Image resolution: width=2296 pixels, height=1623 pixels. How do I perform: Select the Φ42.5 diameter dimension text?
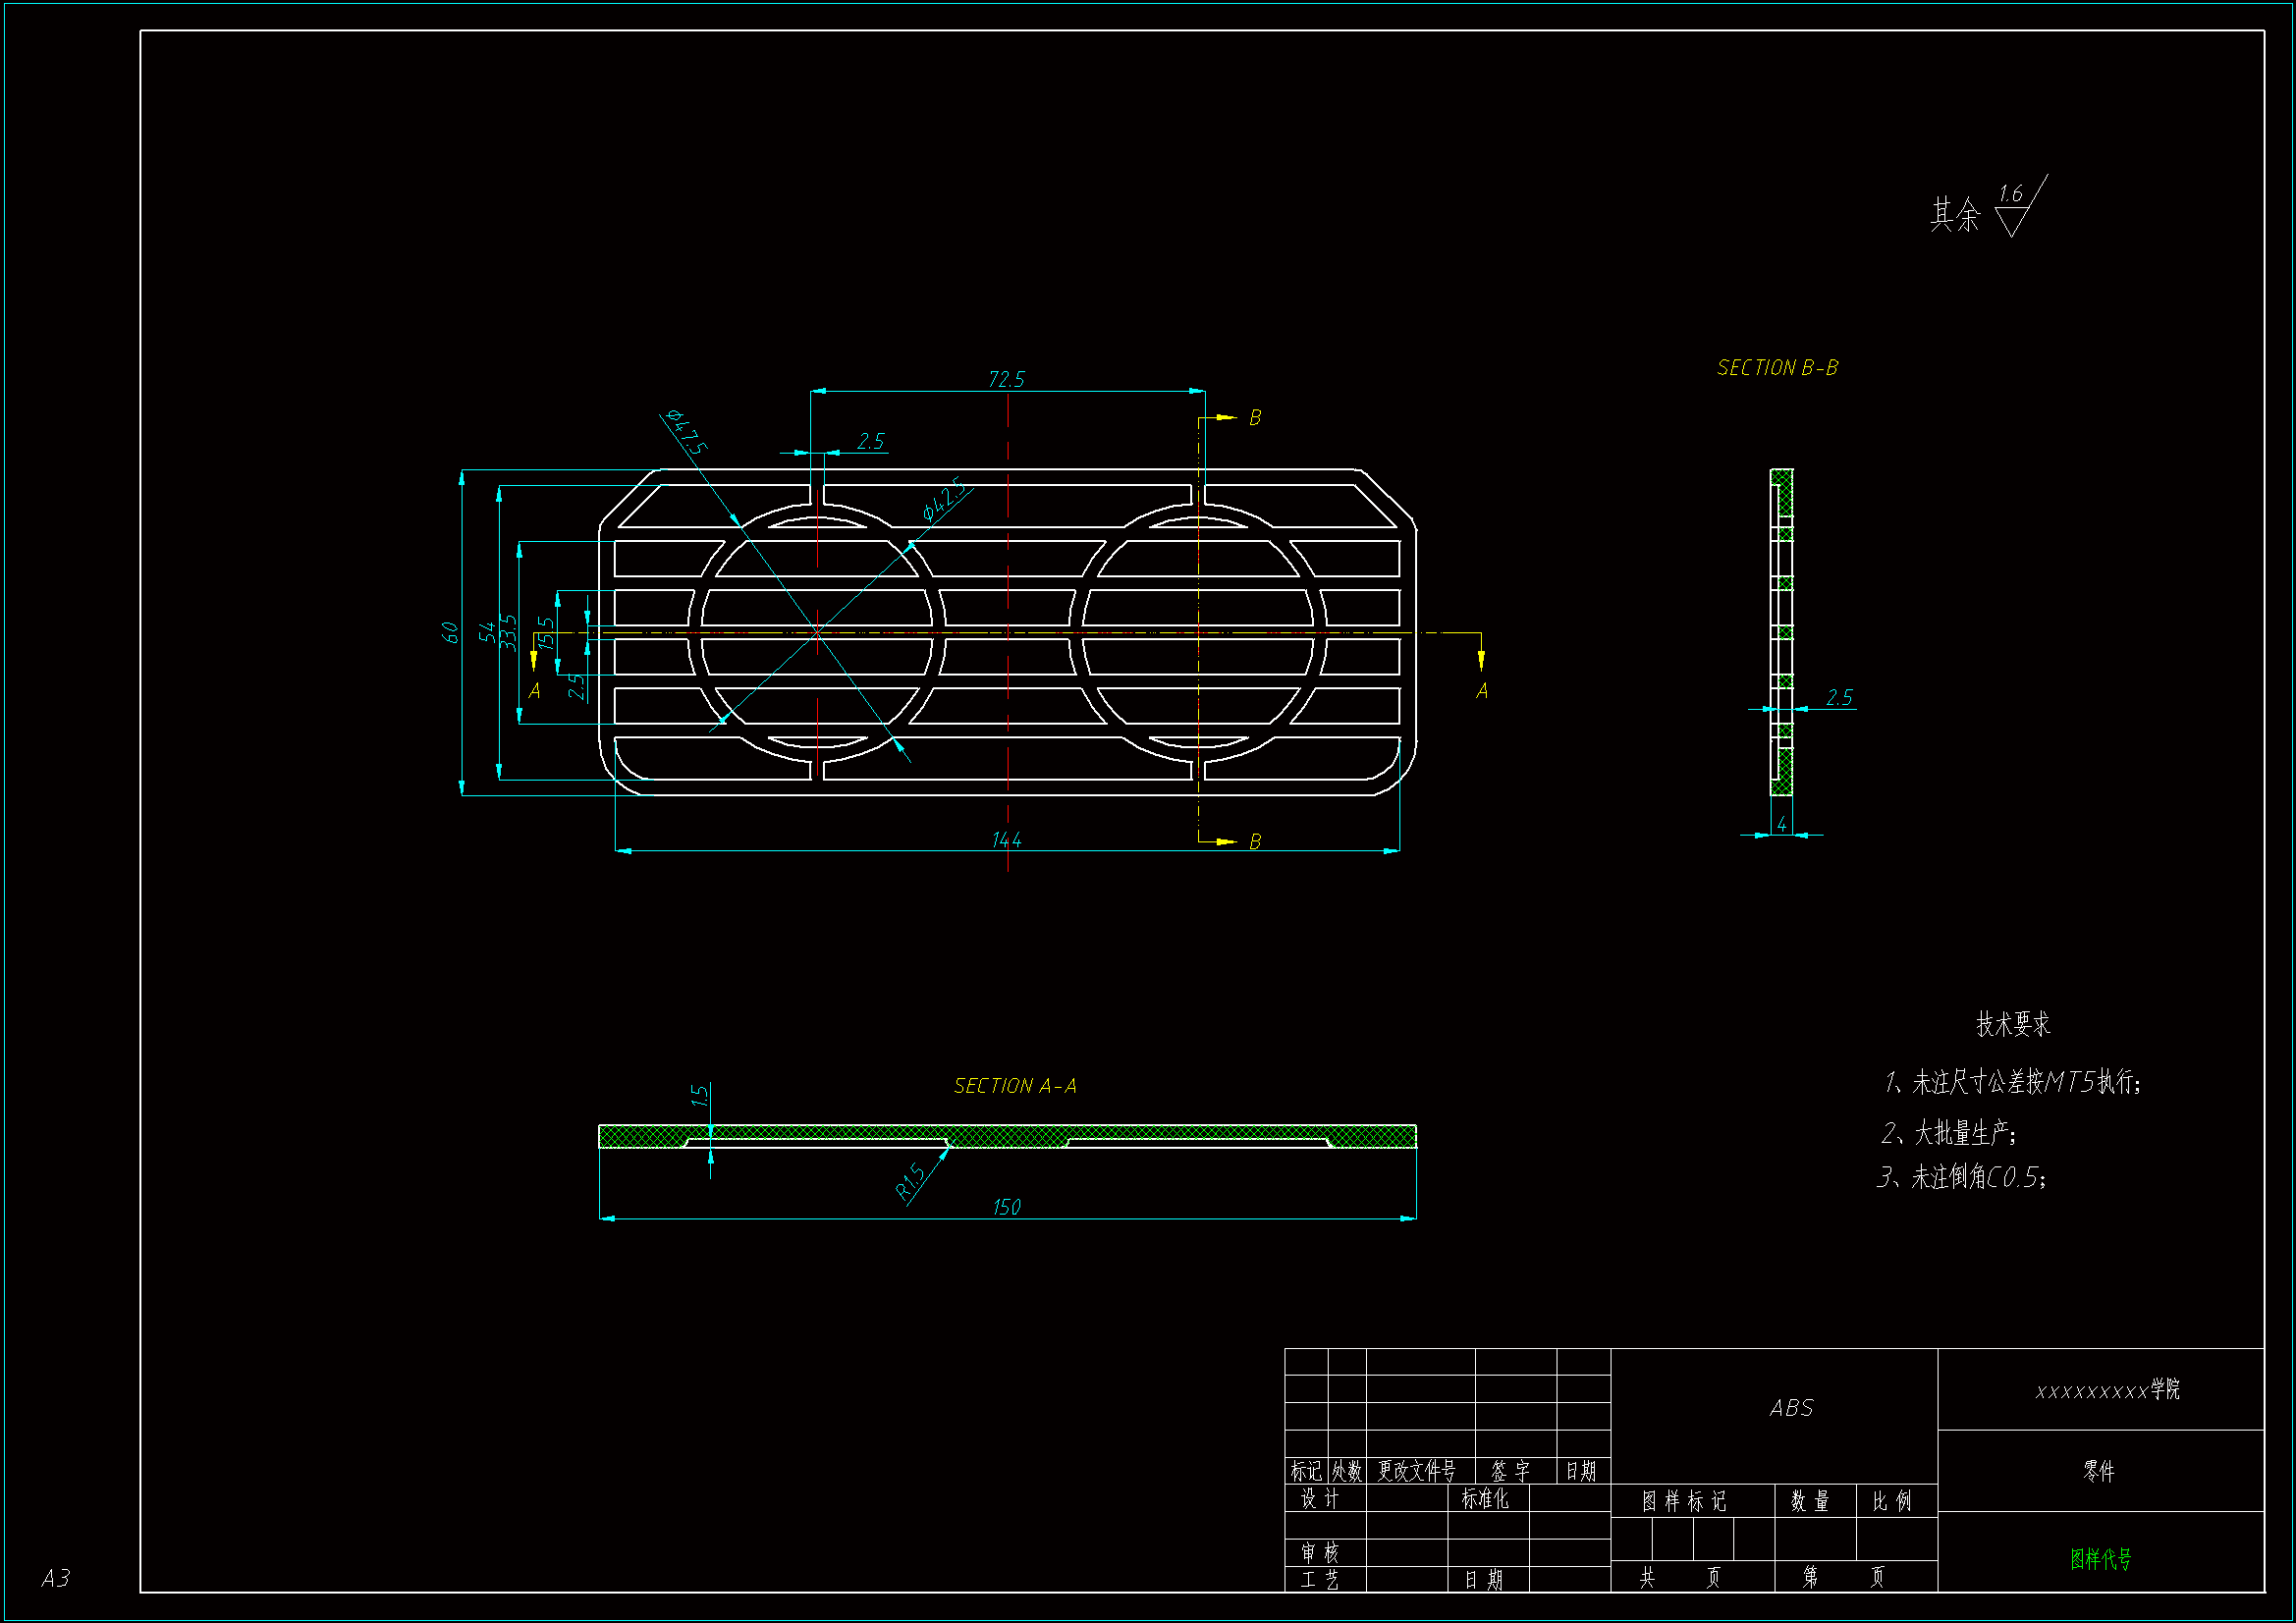[x=944, y=498]
